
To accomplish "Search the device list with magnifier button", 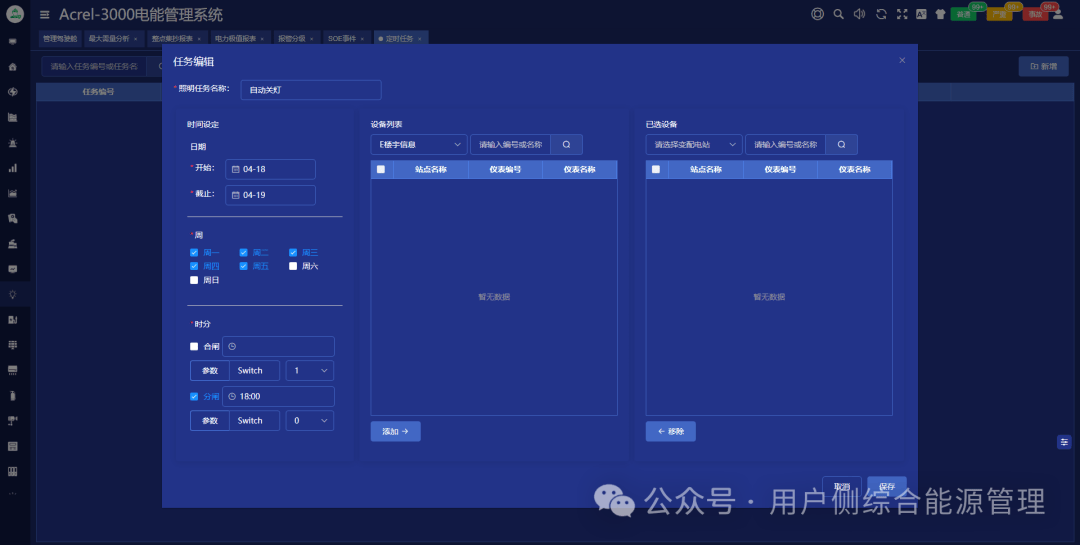I will (x=566, y=145).
